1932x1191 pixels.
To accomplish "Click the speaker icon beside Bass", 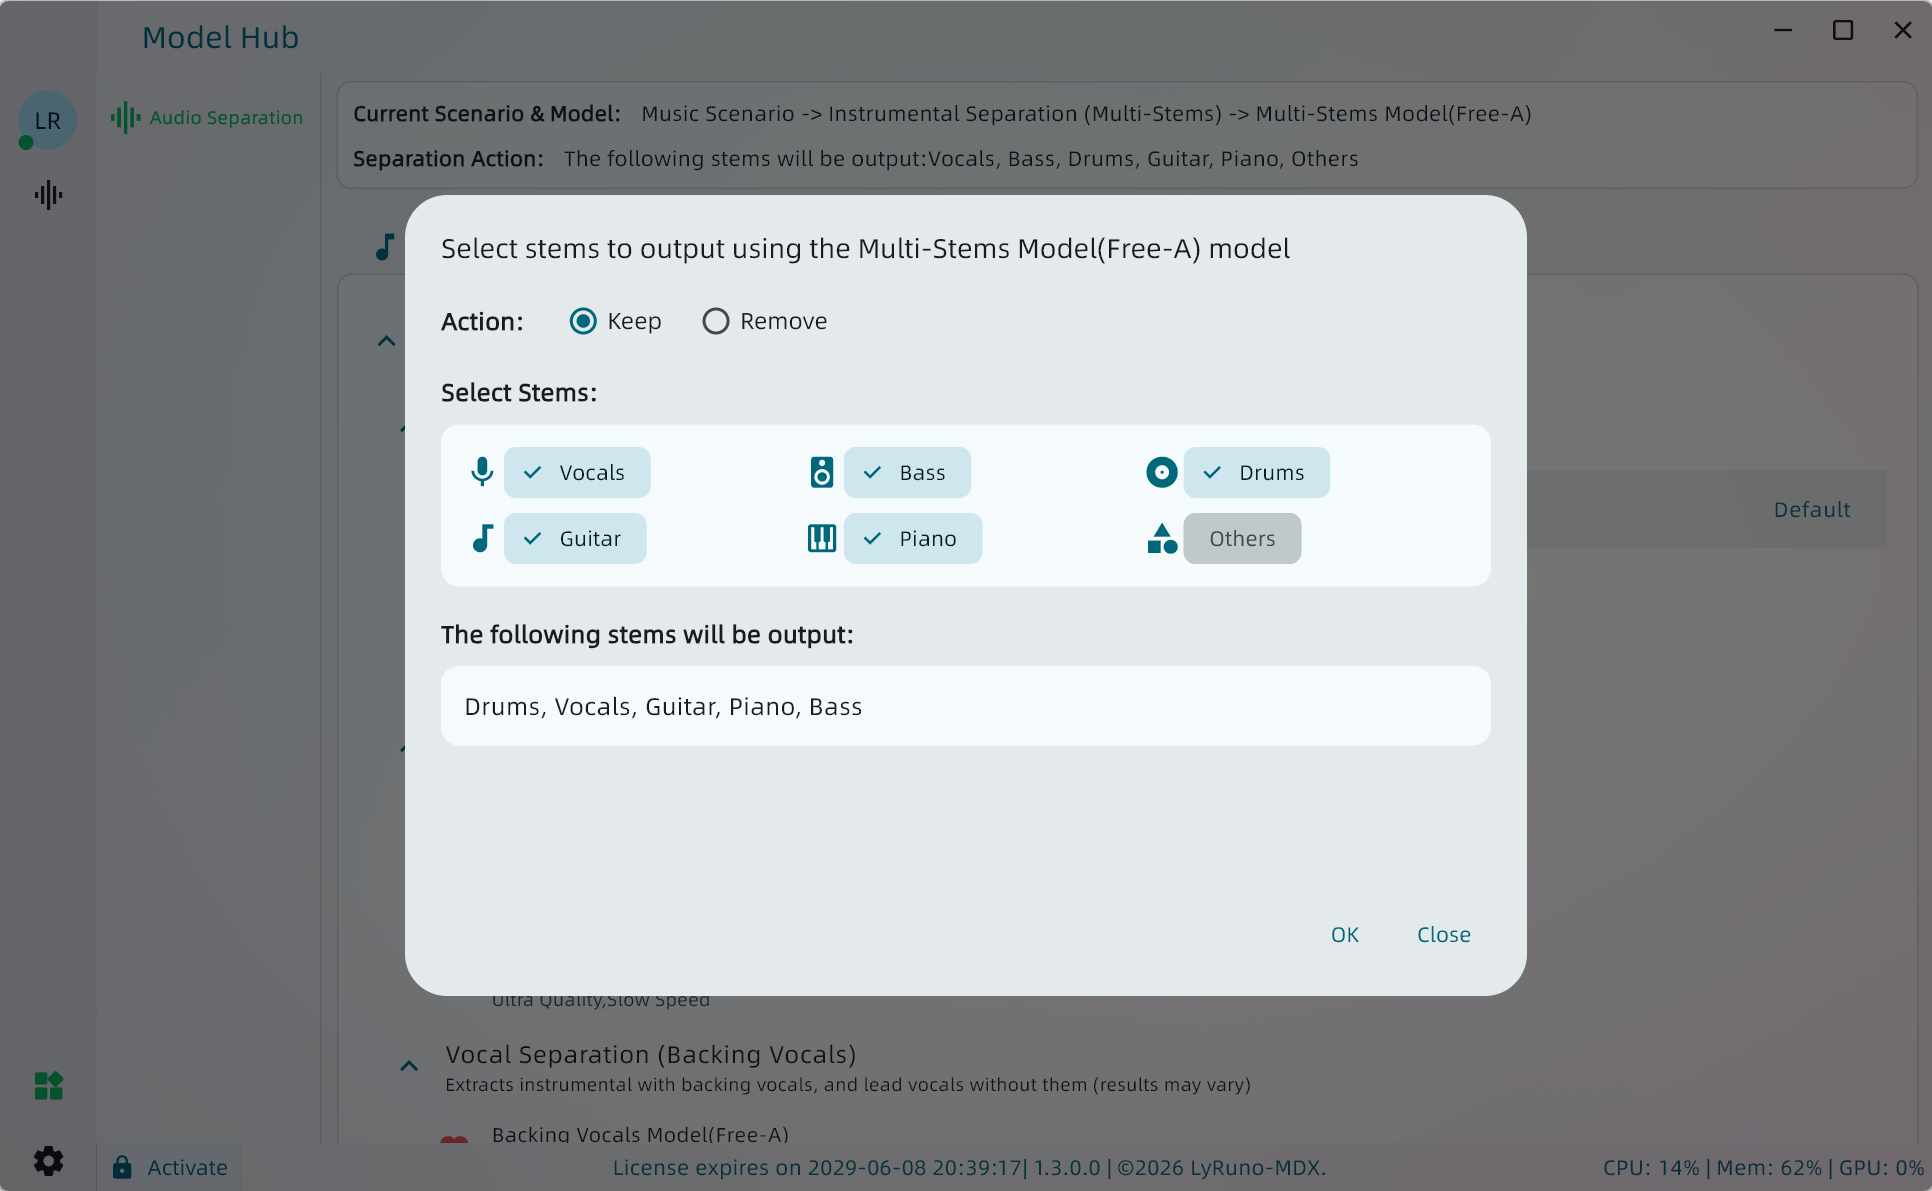I will (821, 472).
